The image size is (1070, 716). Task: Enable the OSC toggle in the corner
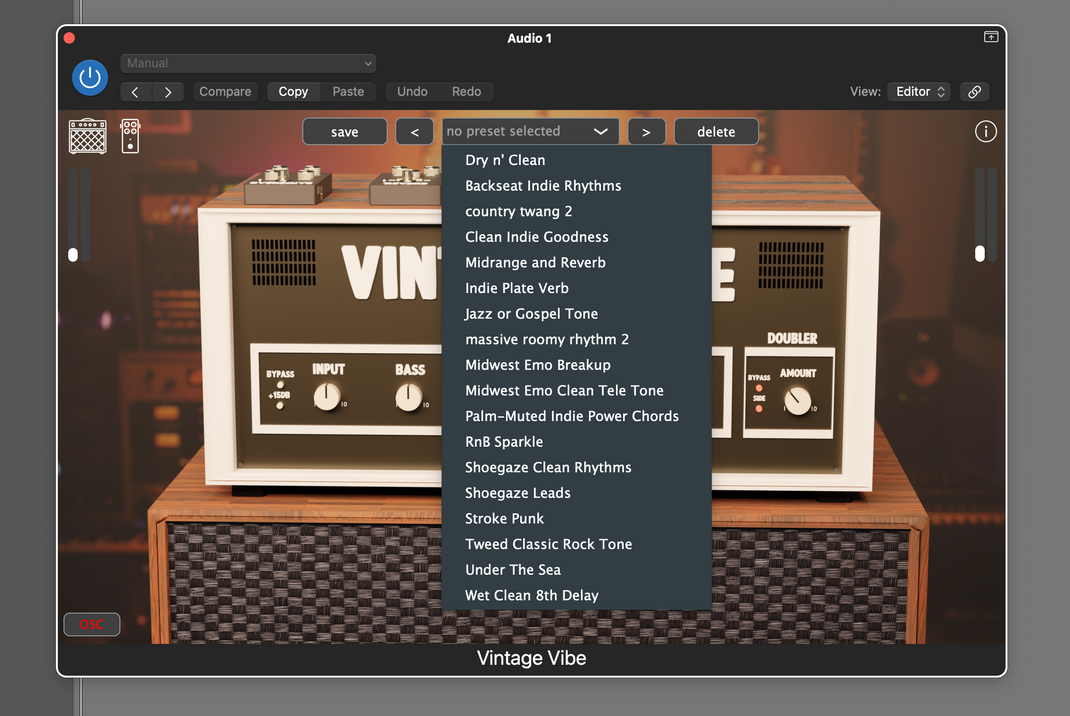pos(91,624)
